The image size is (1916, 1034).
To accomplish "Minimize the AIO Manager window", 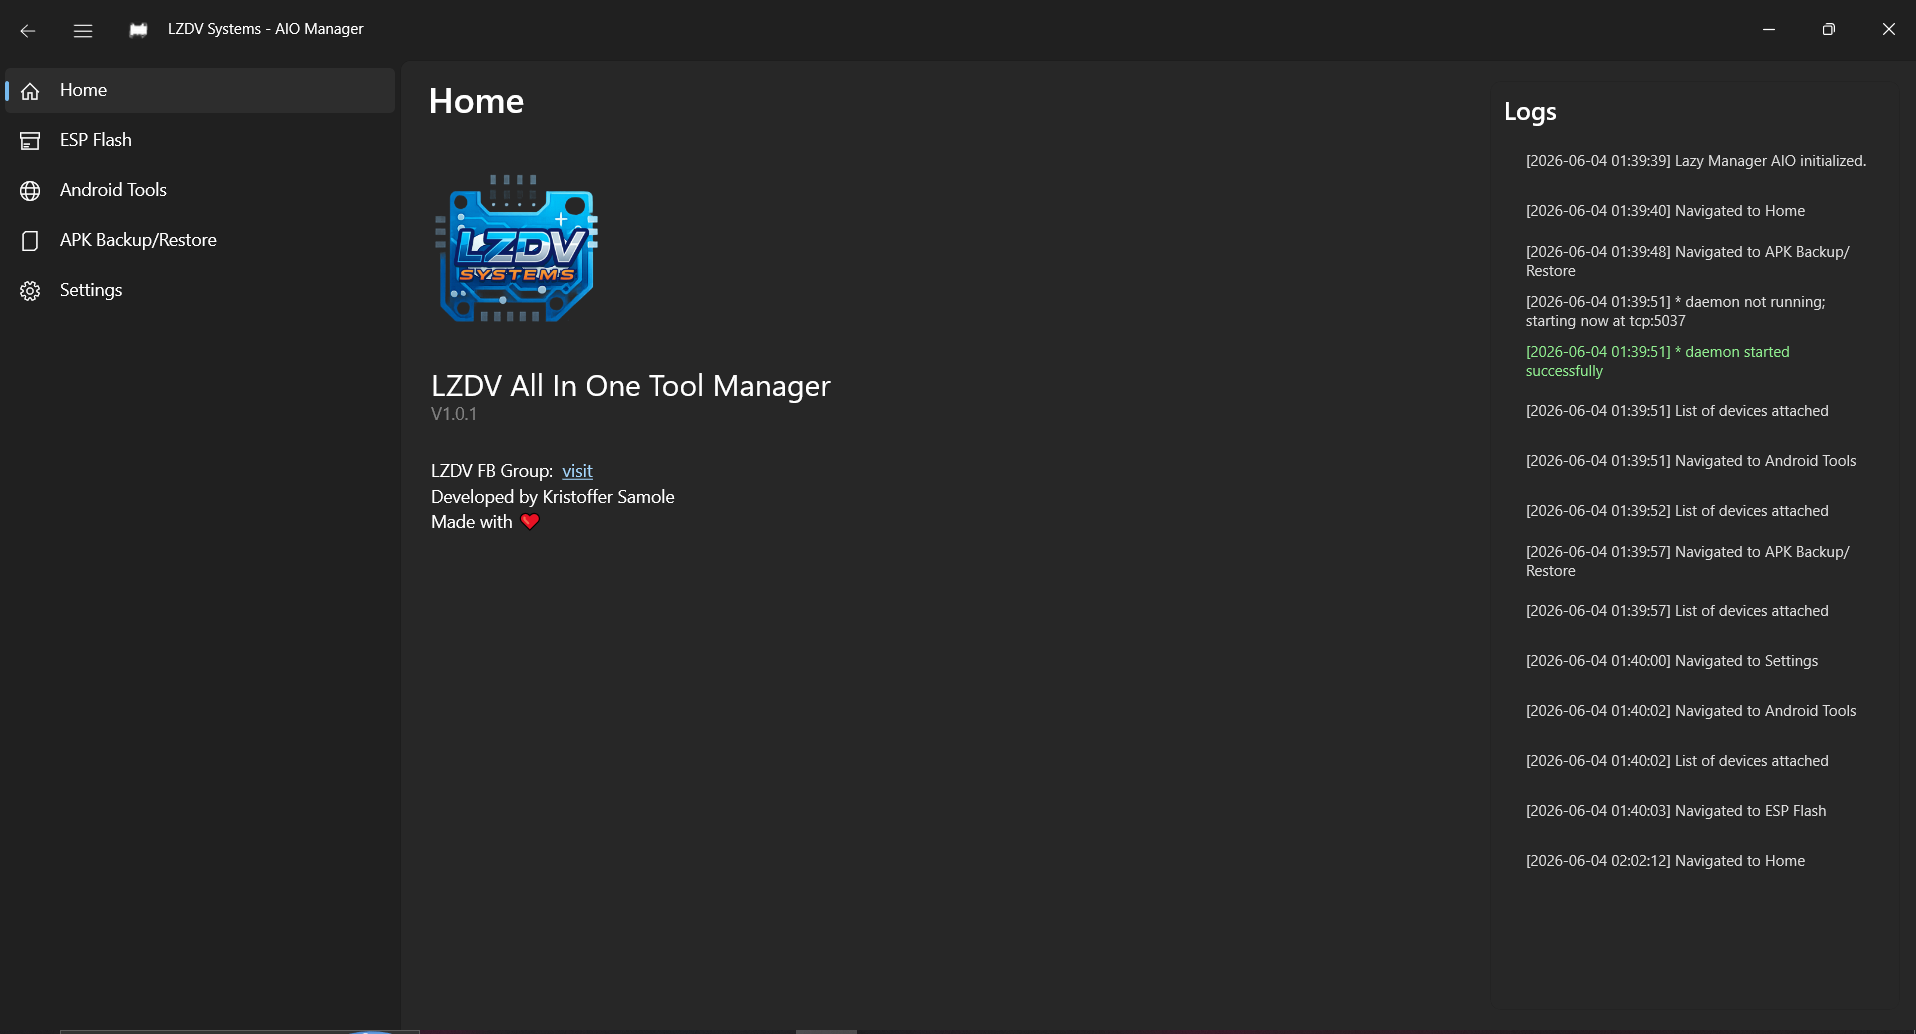I will (x=1769, y=30).
